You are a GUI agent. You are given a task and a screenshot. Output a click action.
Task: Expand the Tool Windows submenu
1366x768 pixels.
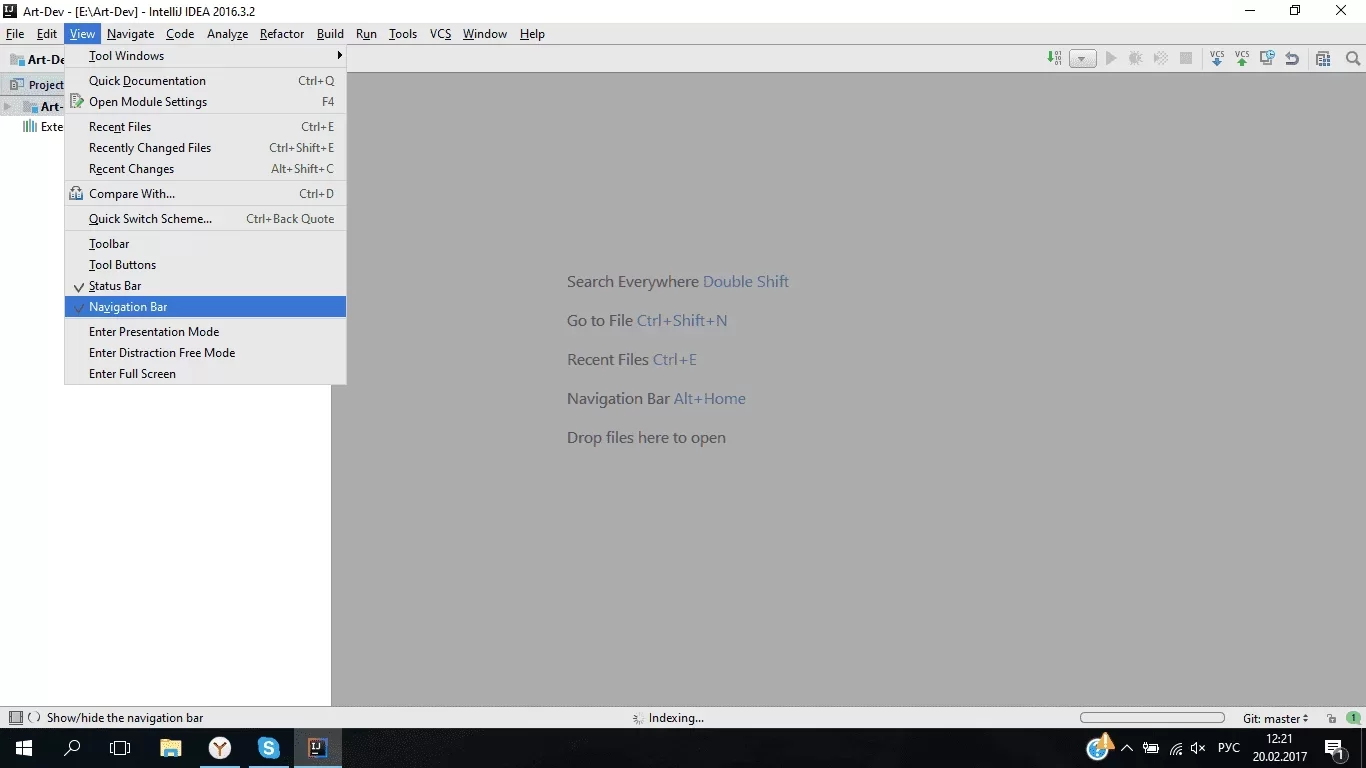tap(205, 56)
